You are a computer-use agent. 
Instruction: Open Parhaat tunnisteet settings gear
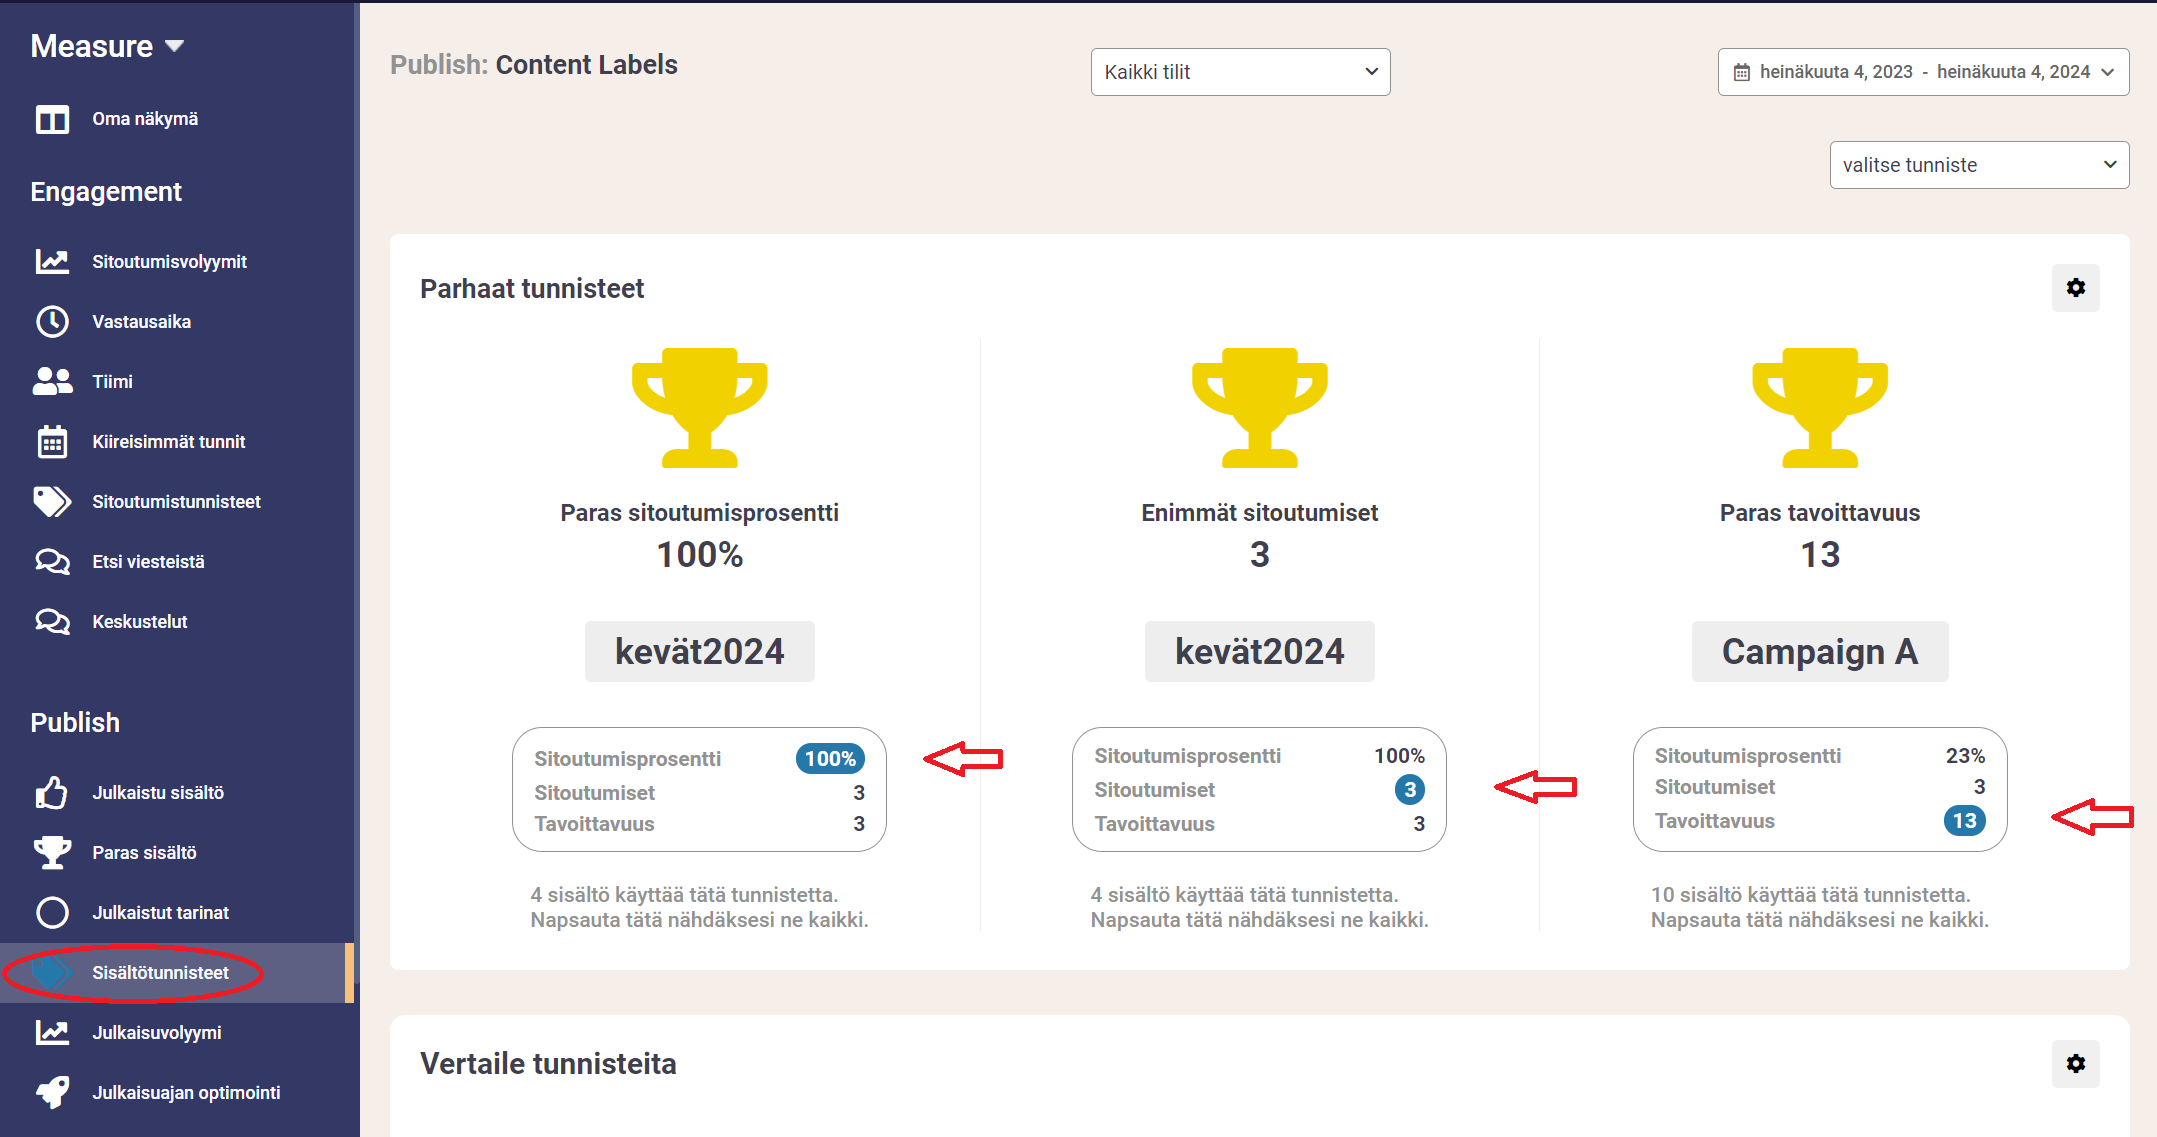coord(2075,288)
